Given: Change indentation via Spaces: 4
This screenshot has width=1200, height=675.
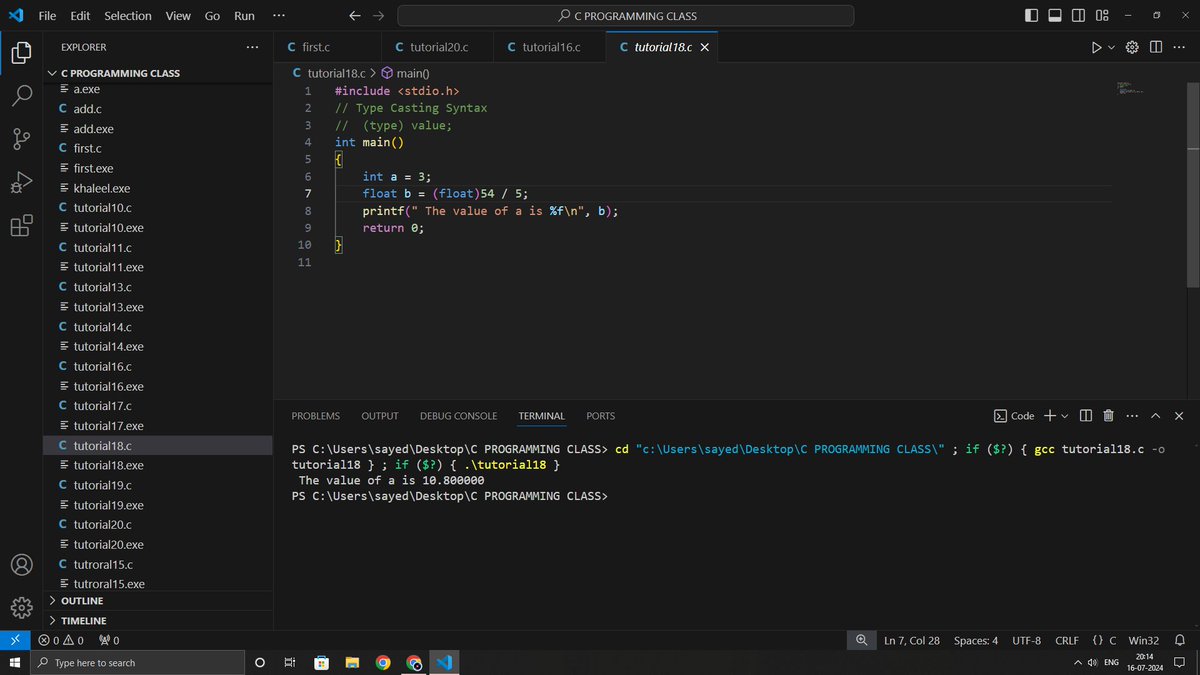Looking at the screenshot, I should click(x=976, y=640).
